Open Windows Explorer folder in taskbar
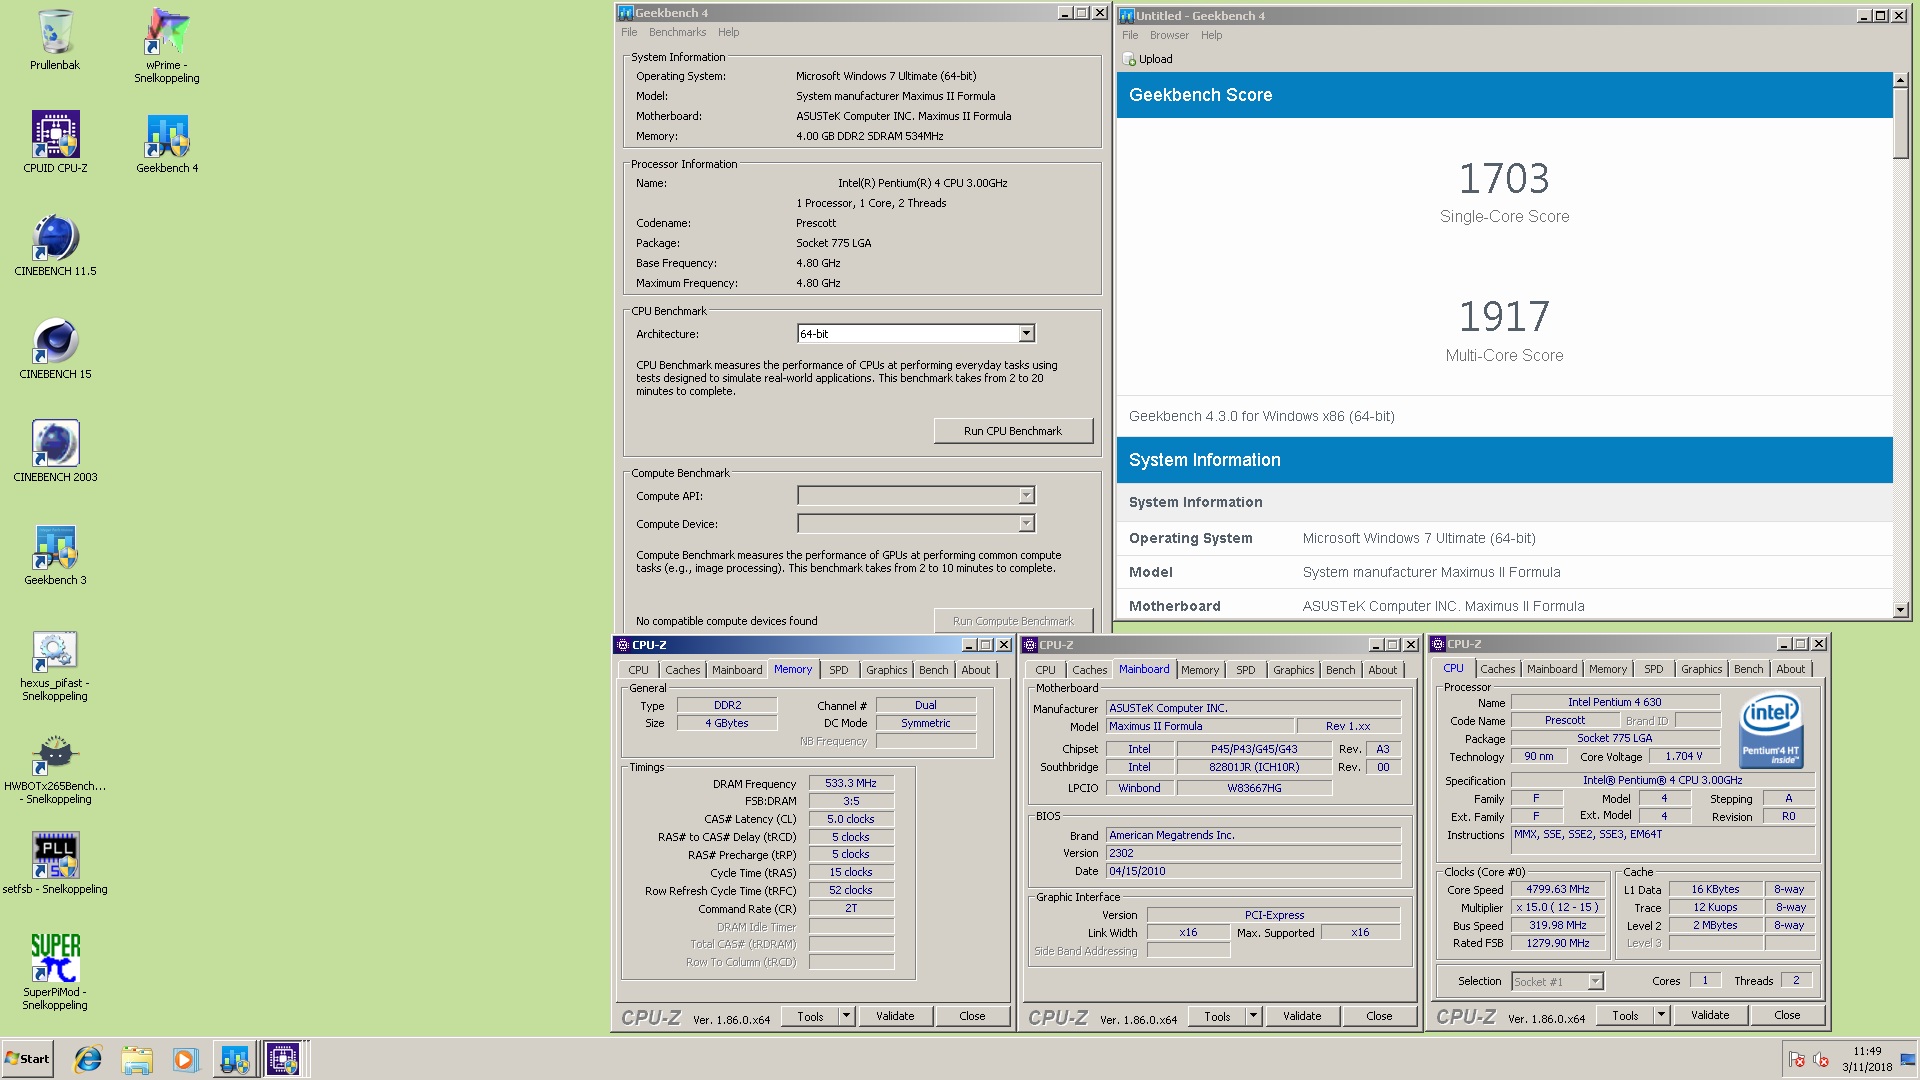Viewport: 1920px width, 1080px height. point(137,1059)
